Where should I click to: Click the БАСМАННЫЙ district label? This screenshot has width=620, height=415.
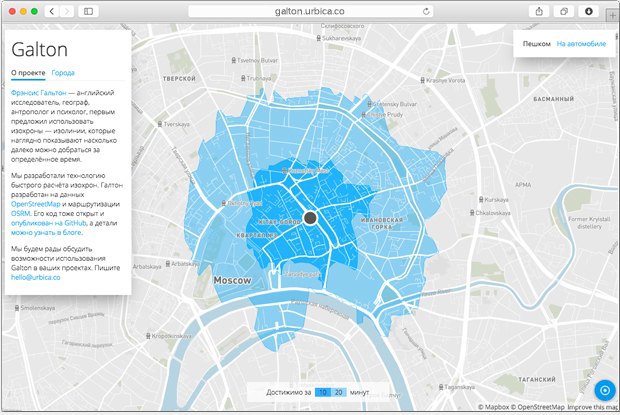click(554, 99)
